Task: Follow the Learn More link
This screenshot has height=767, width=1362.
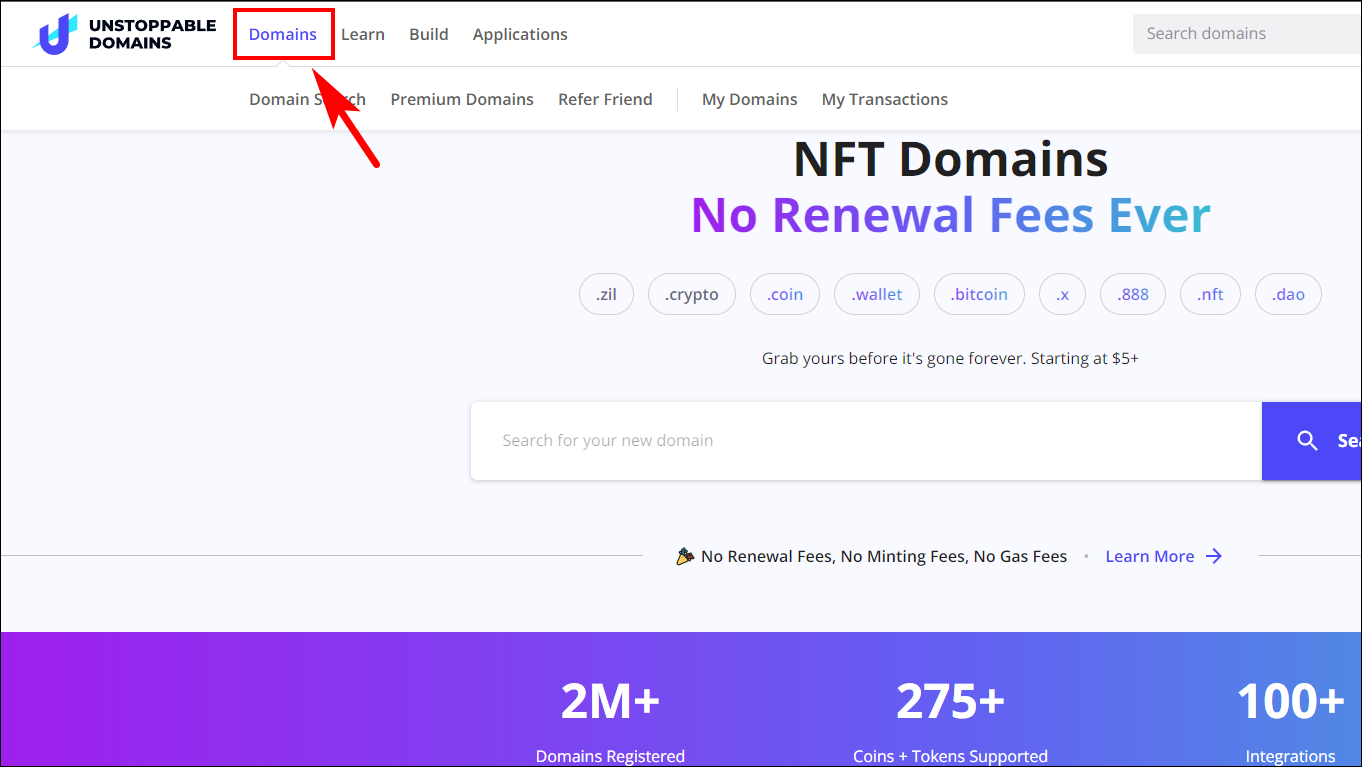Action: pos(1150,557)
